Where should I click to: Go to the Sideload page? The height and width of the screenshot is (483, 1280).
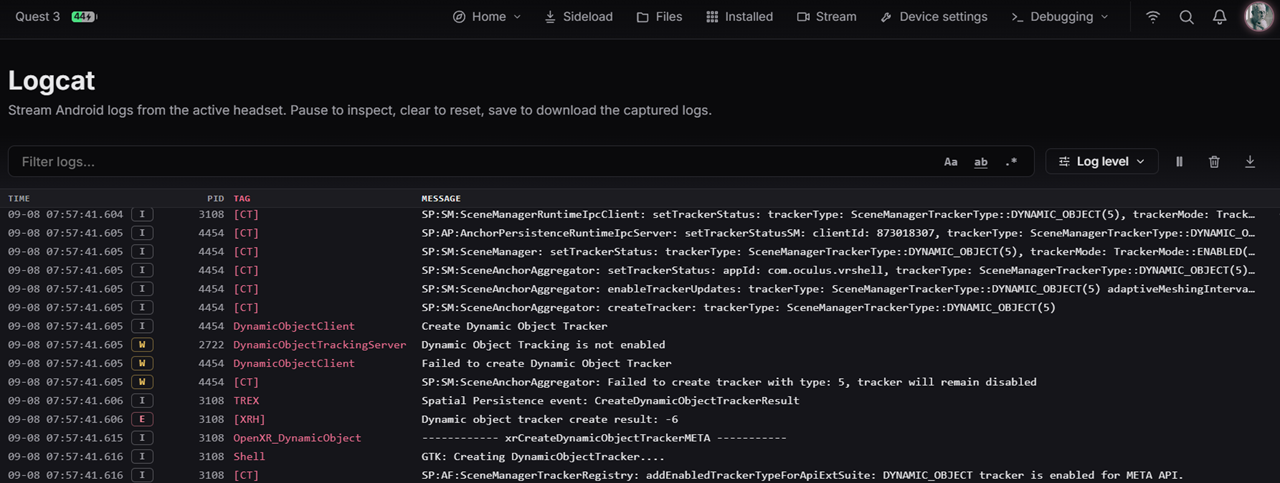[x=578, y=17]
